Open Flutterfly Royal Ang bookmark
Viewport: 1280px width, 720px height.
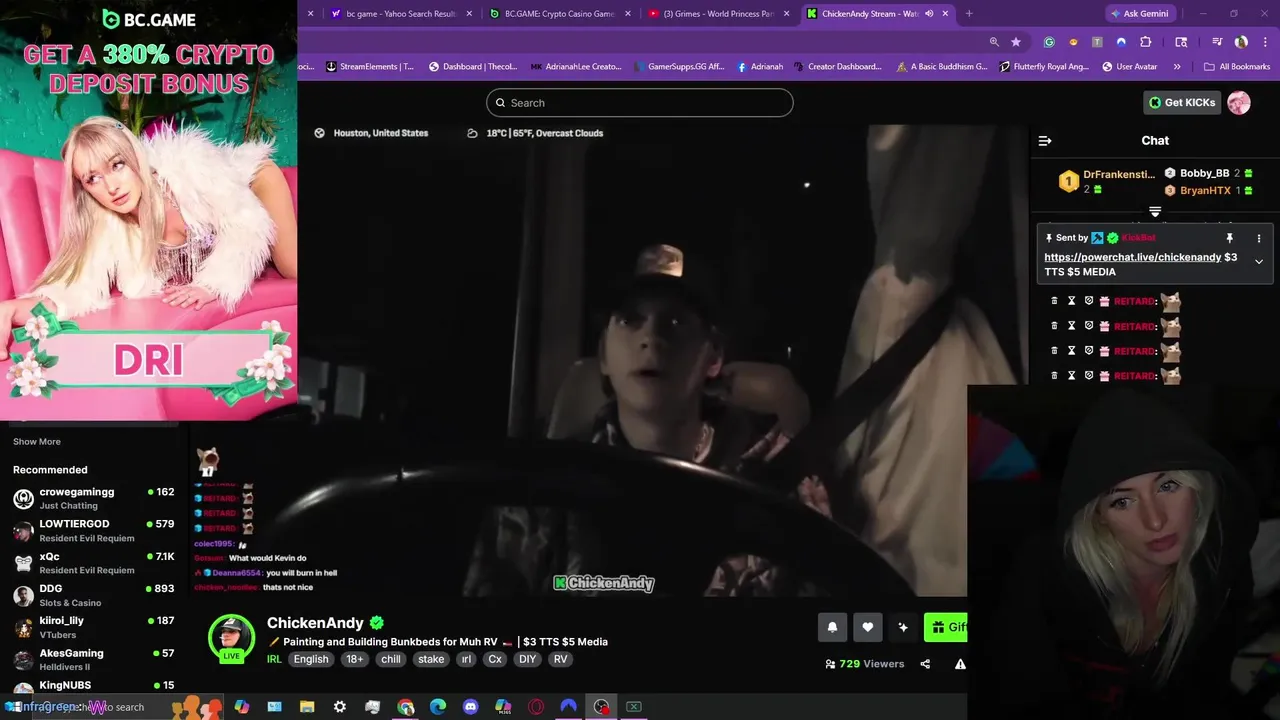click(1043, 67)
